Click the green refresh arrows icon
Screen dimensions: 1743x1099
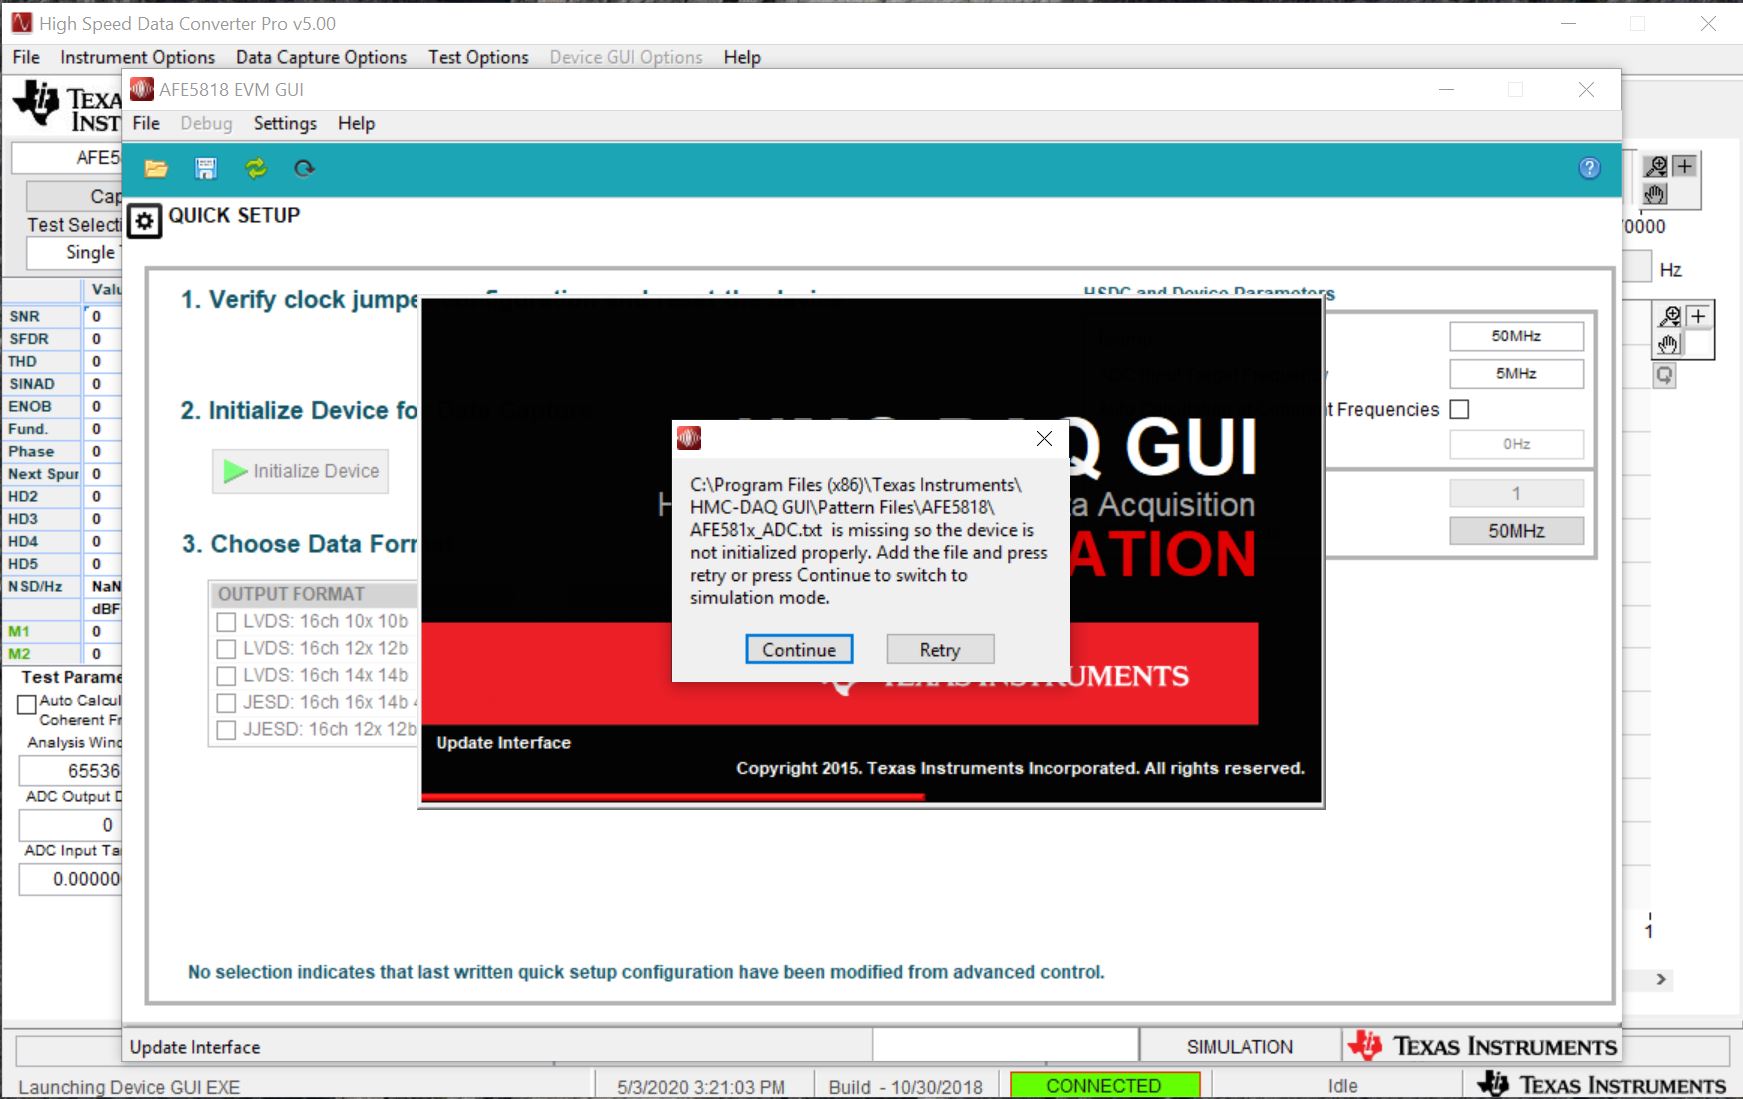(256, 169)
